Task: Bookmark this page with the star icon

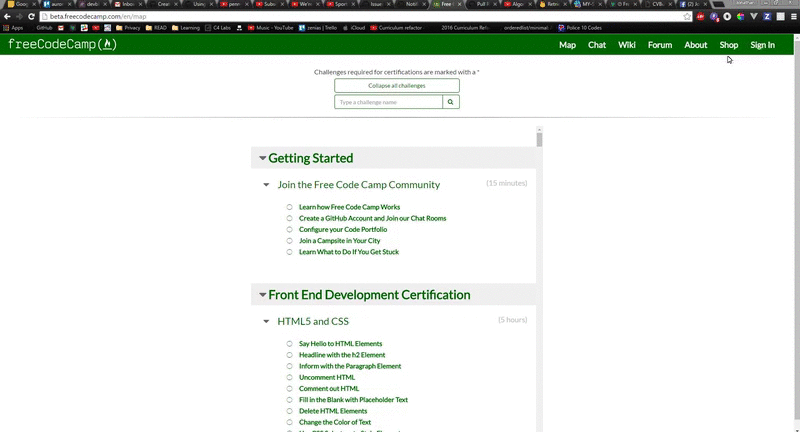Action: tap(687, 16)
